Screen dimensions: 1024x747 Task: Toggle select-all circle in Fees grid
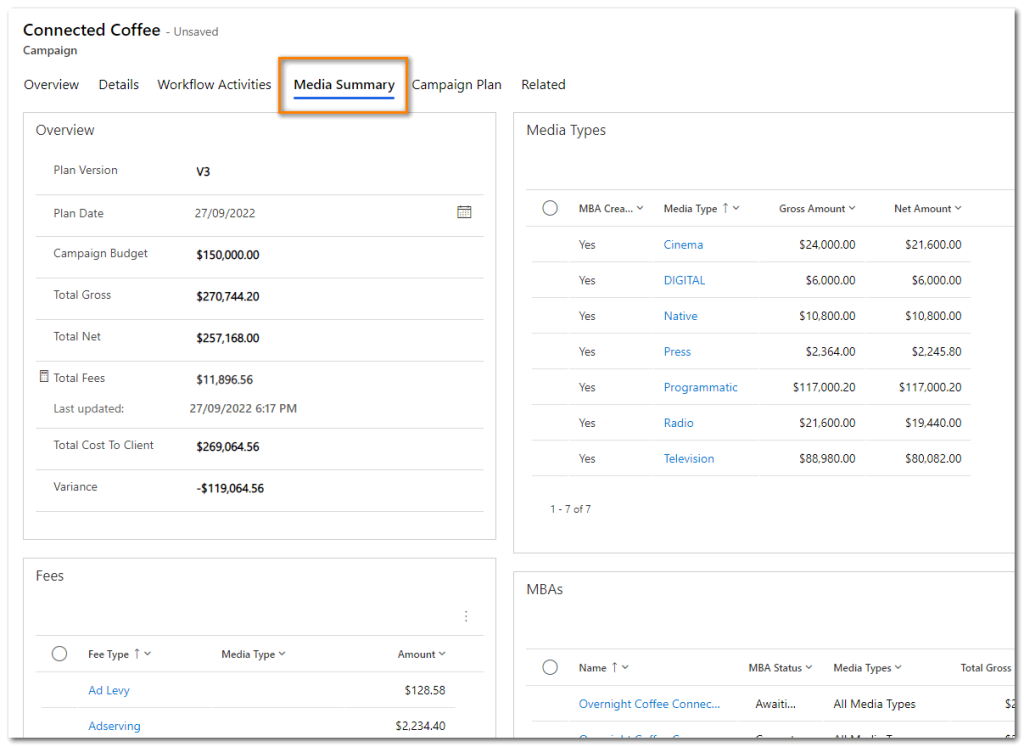pos(59,654)
